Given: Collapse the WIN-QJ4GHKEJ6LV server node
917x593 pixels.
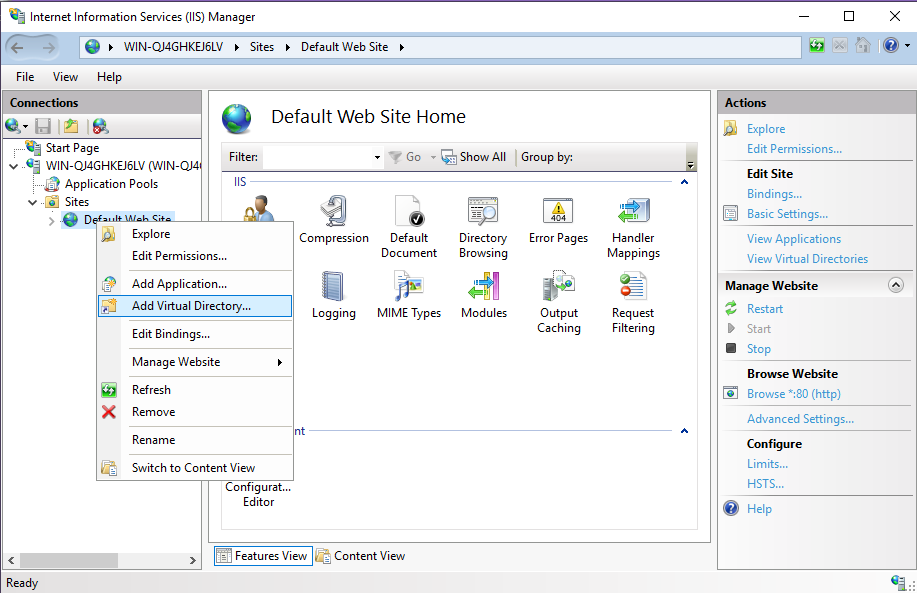Looking at the screenshot, I should [13, 167].
